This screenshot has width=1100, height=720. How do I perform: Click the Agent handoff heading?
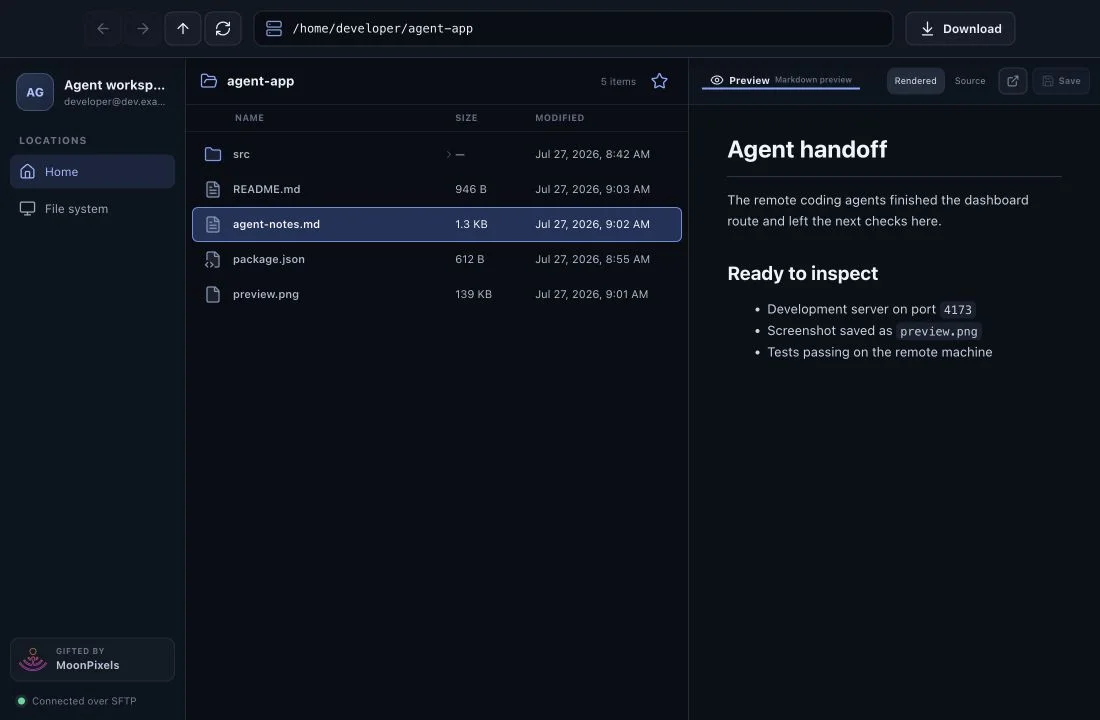point(807,149)
